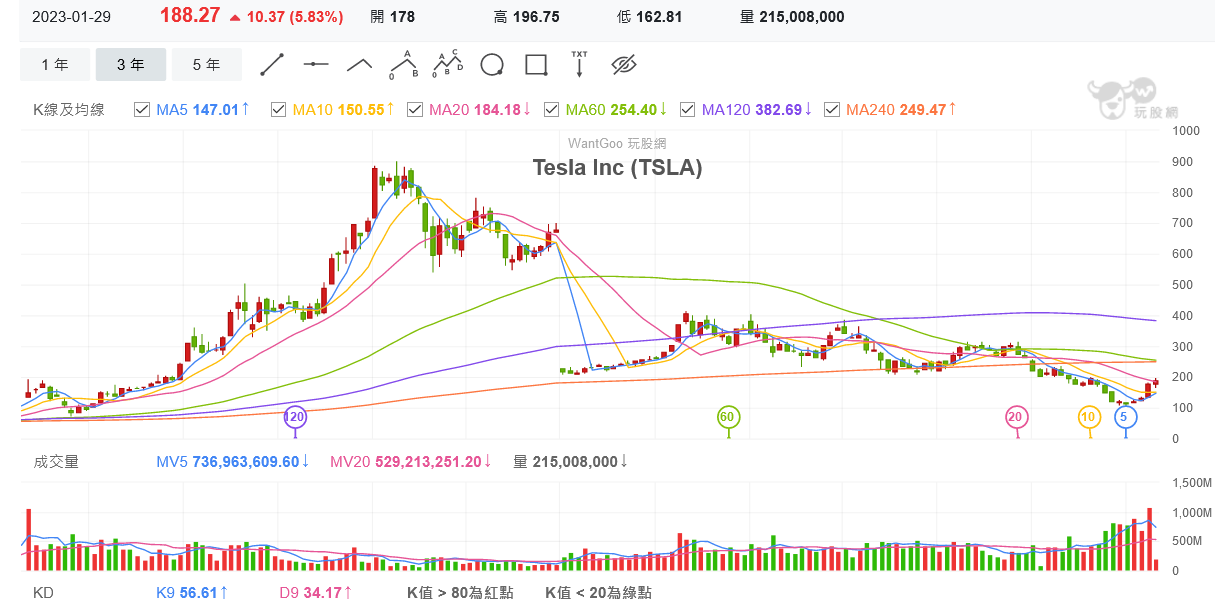Screen dimensions: 1215x602
Task: Select the horizontal line tool
Action: tap(316, 65)
